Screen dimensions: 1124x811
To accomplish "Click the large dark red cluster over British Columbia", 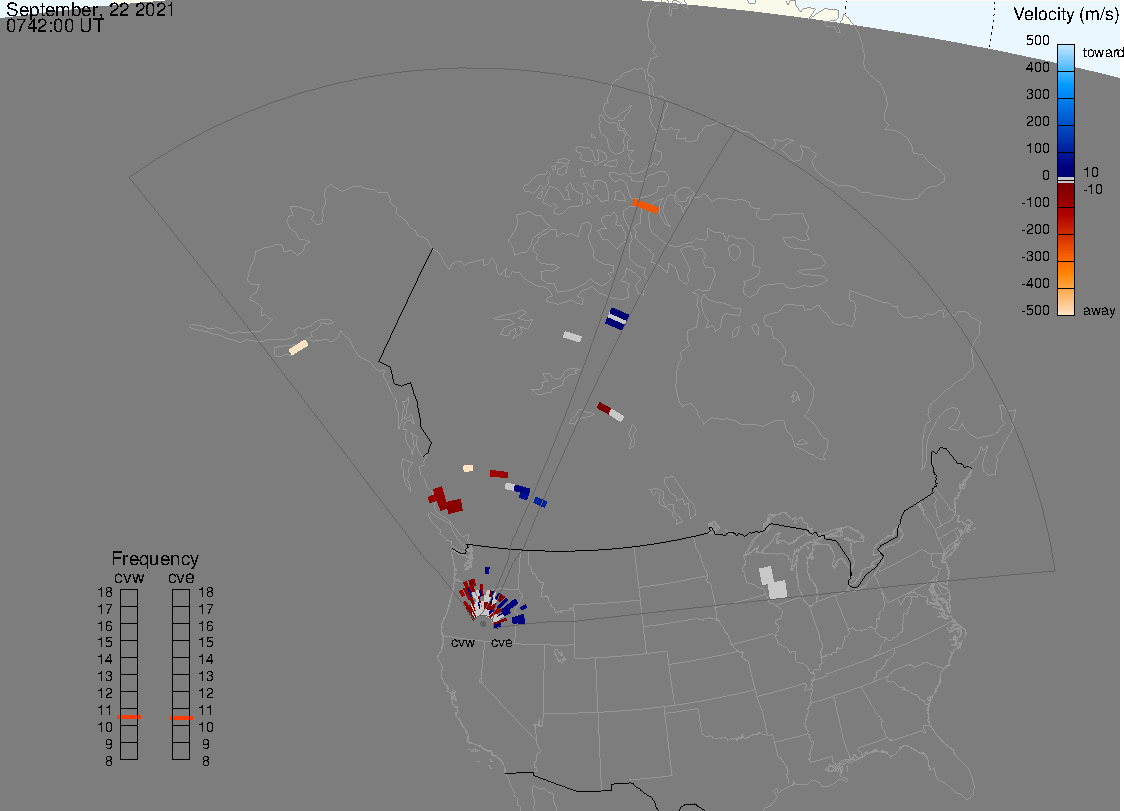I will [445, 500].
